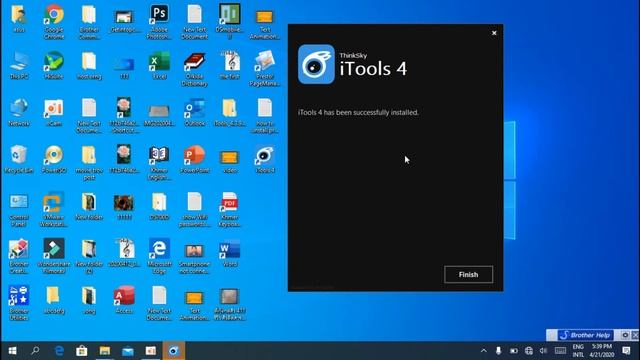
Task: Open the DSmobile shortcut on desktop
Action: 229,22
